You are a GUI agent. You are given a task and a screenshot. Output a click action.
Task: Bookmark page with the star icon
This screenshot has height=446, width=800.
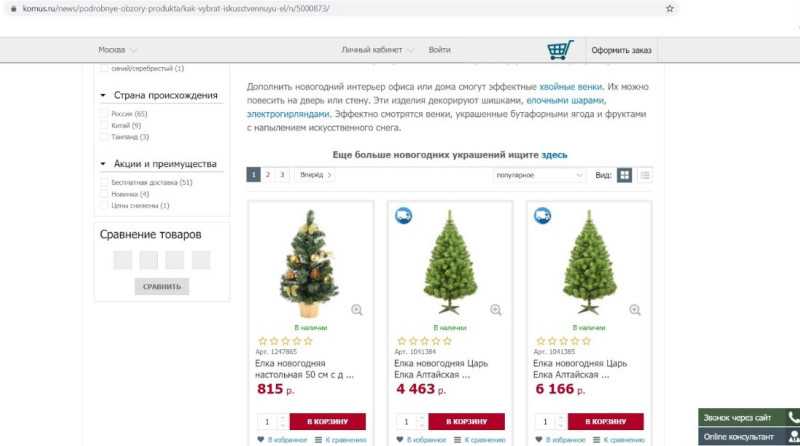click(x=670, y=9)
